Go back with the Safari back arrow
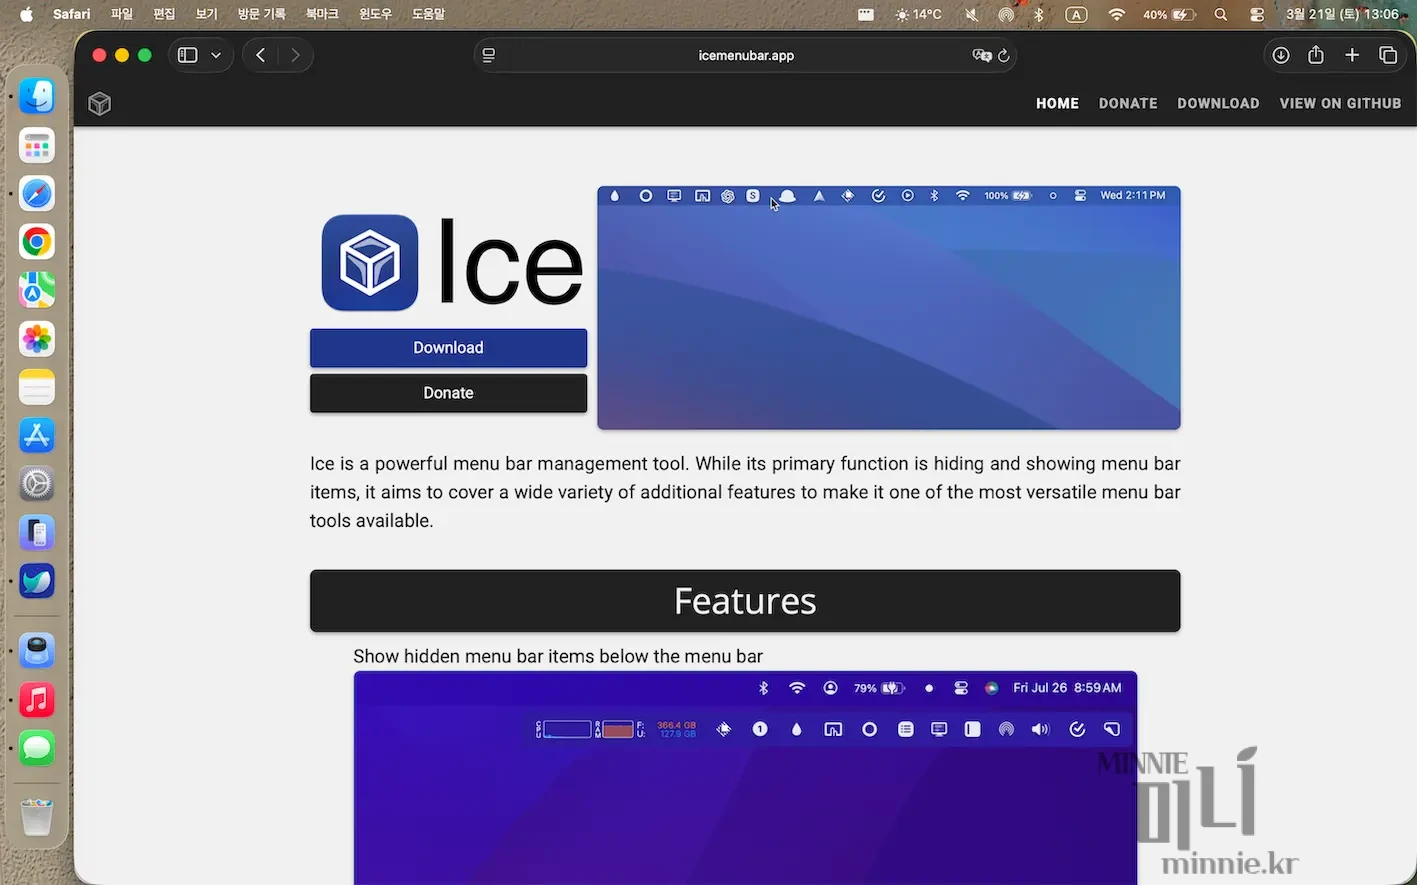1417x885 pixels. [x=261, y=55]
